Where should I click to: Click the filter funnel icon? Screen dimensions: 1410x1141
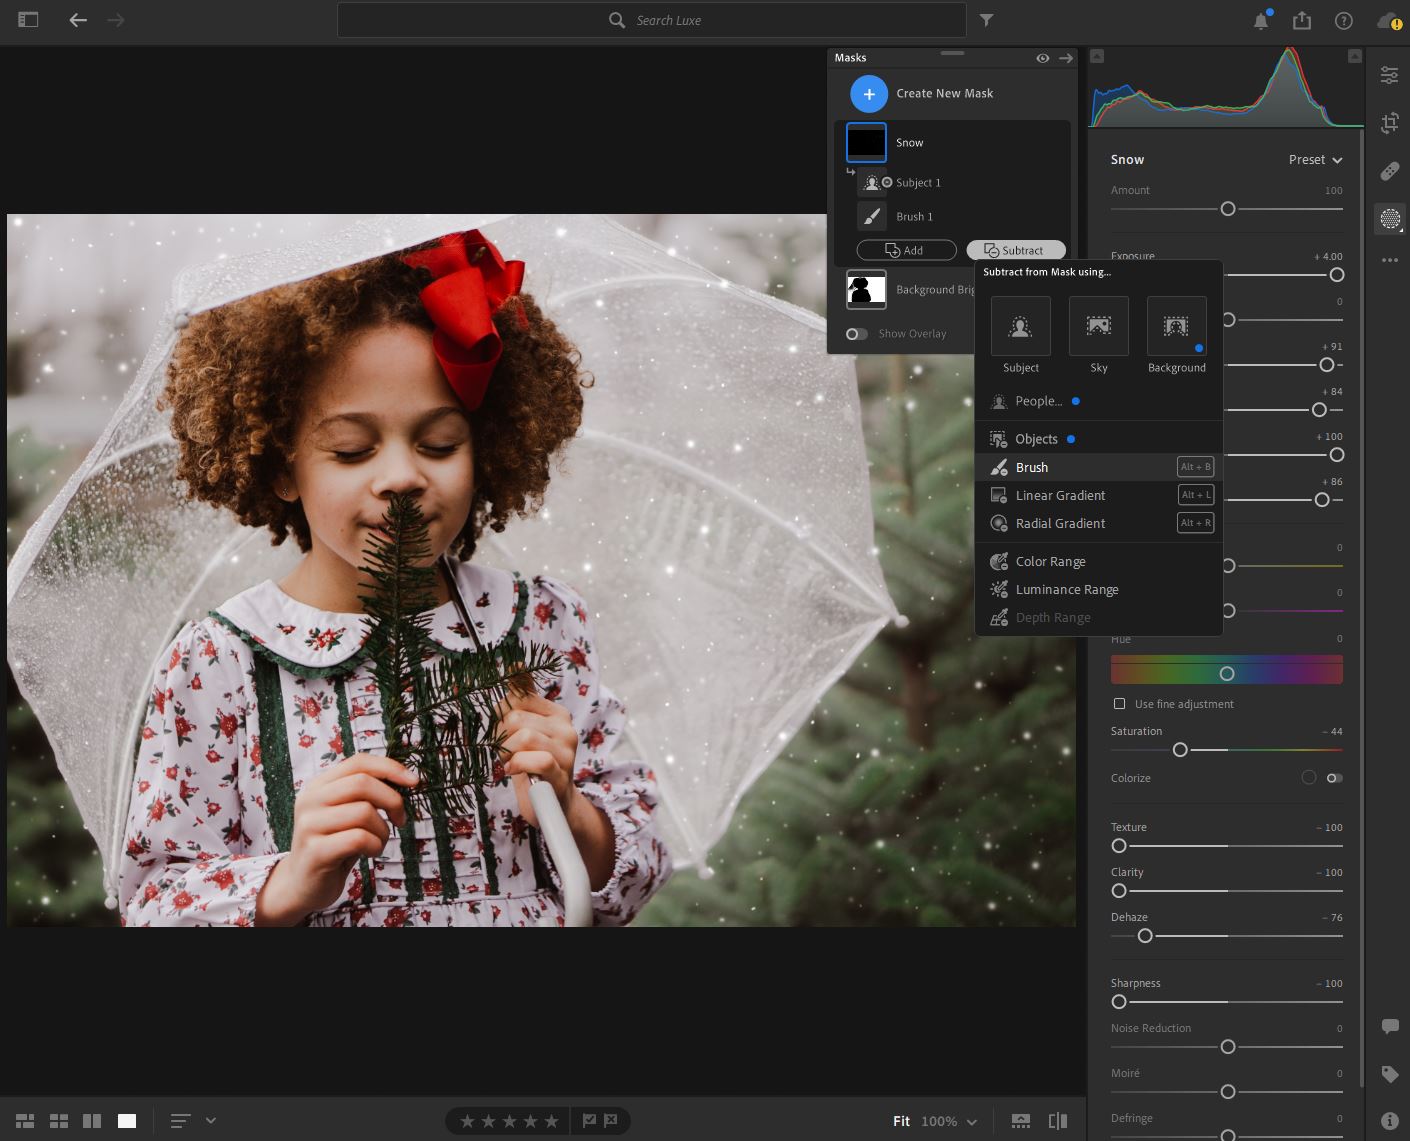click(986, 20)
